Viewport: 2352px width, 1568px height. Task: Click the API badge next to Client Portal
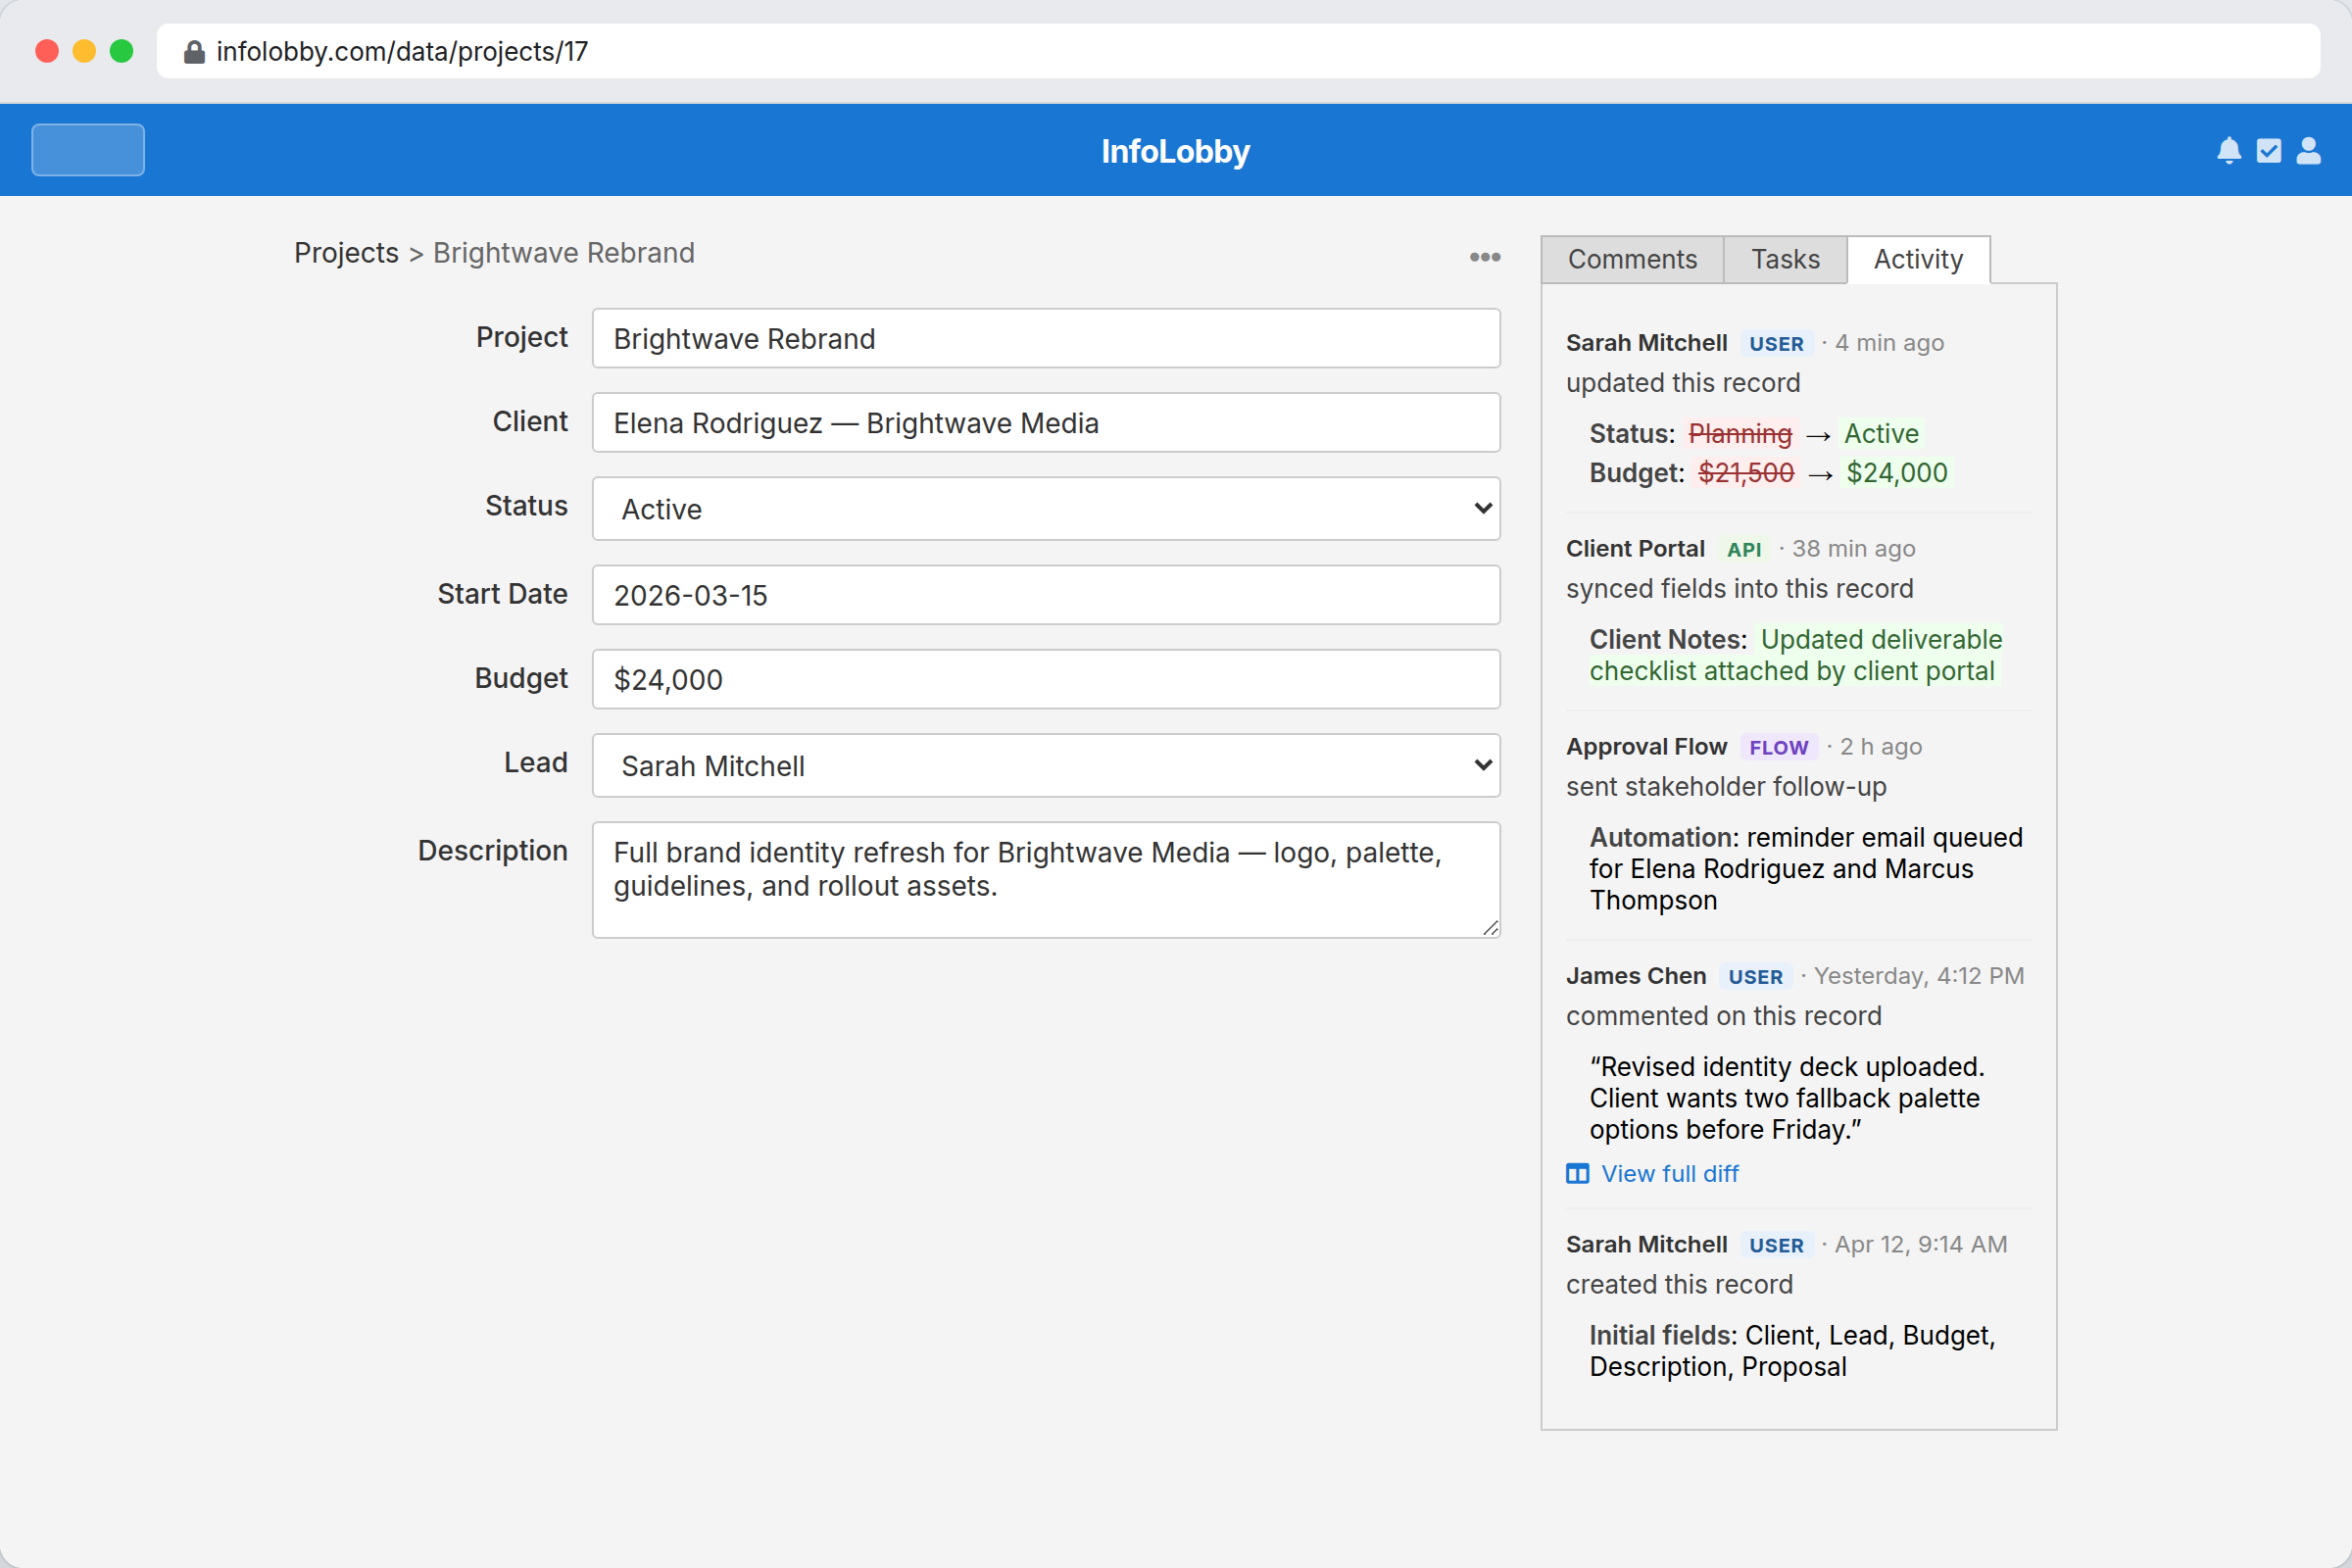coord(1742,549)
